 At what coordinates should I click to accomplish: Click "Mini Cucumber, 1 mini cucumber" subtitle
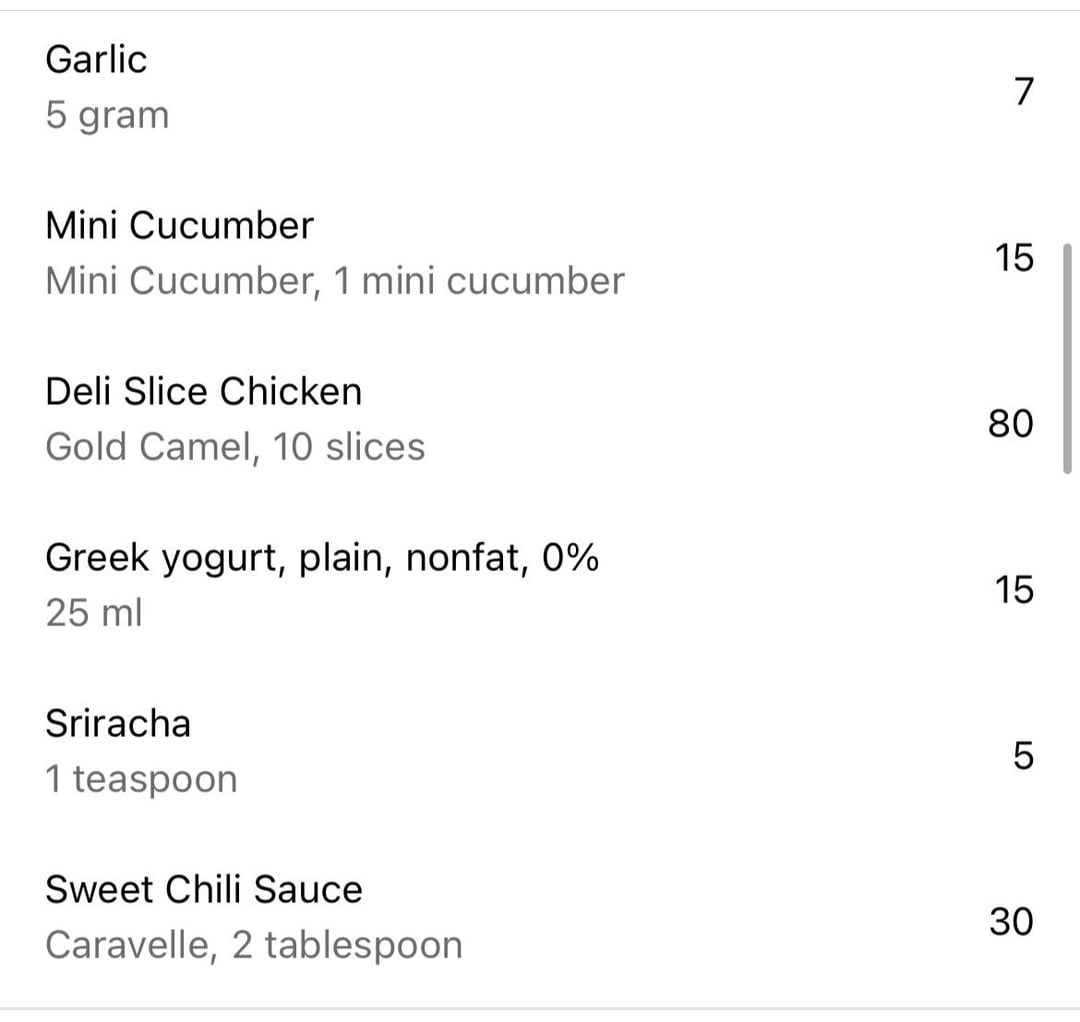click(x=334, y=281)
